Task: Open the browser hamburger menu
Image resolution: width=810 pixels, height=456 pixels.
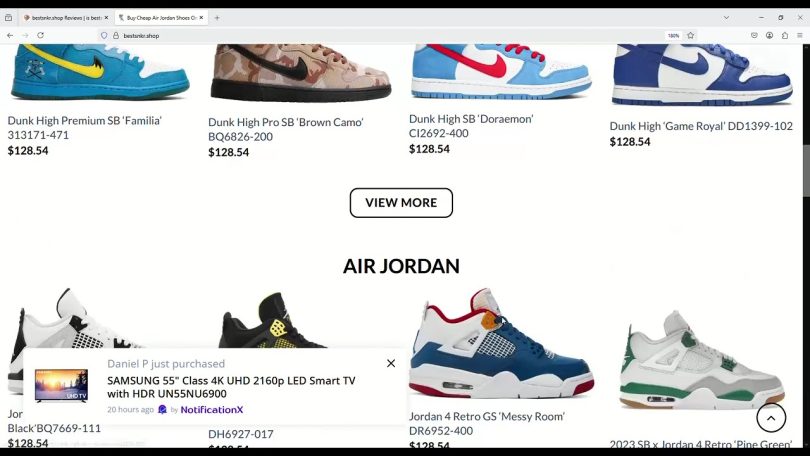Action: pyautogui.click(x=800, y=36)
